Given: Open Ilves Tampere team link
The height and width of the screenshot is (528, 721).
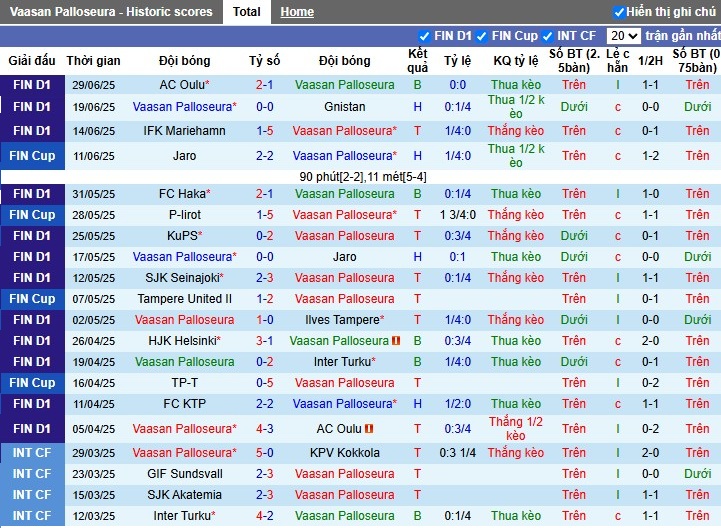Looking at the screenshot, I should [x=344, y=320].
